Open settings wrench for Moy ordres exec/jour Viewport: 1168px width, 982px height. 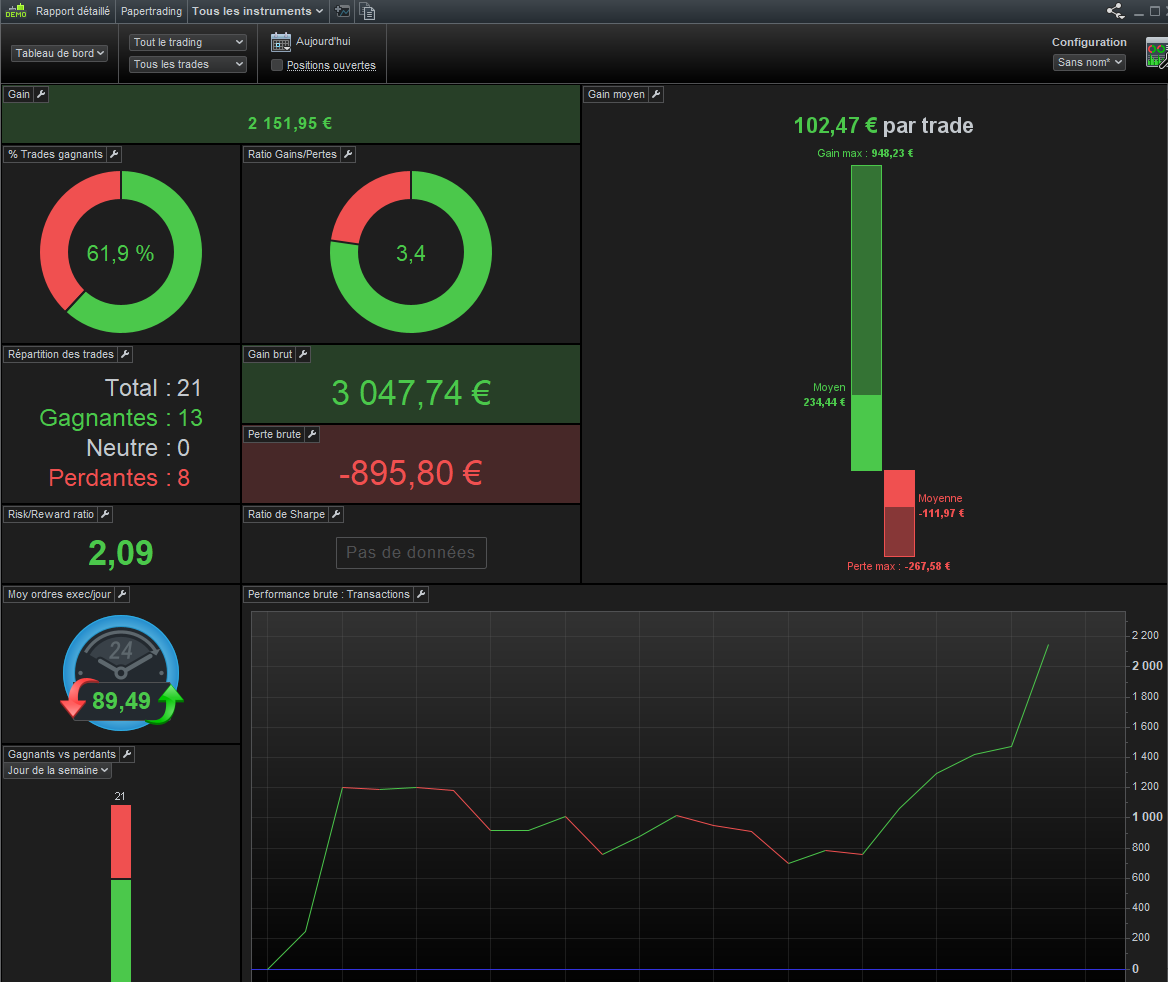point(122,595)
